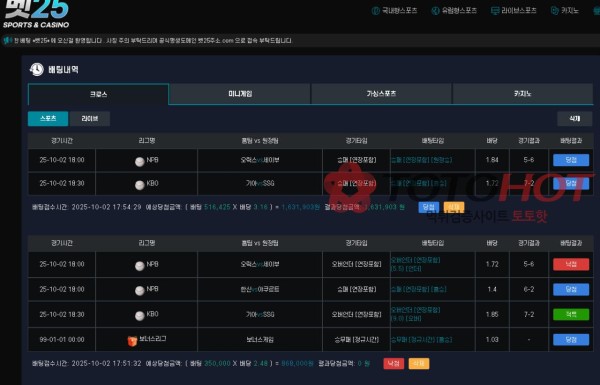Click the baseball icon next to the first NPB row

click(140, 162)
